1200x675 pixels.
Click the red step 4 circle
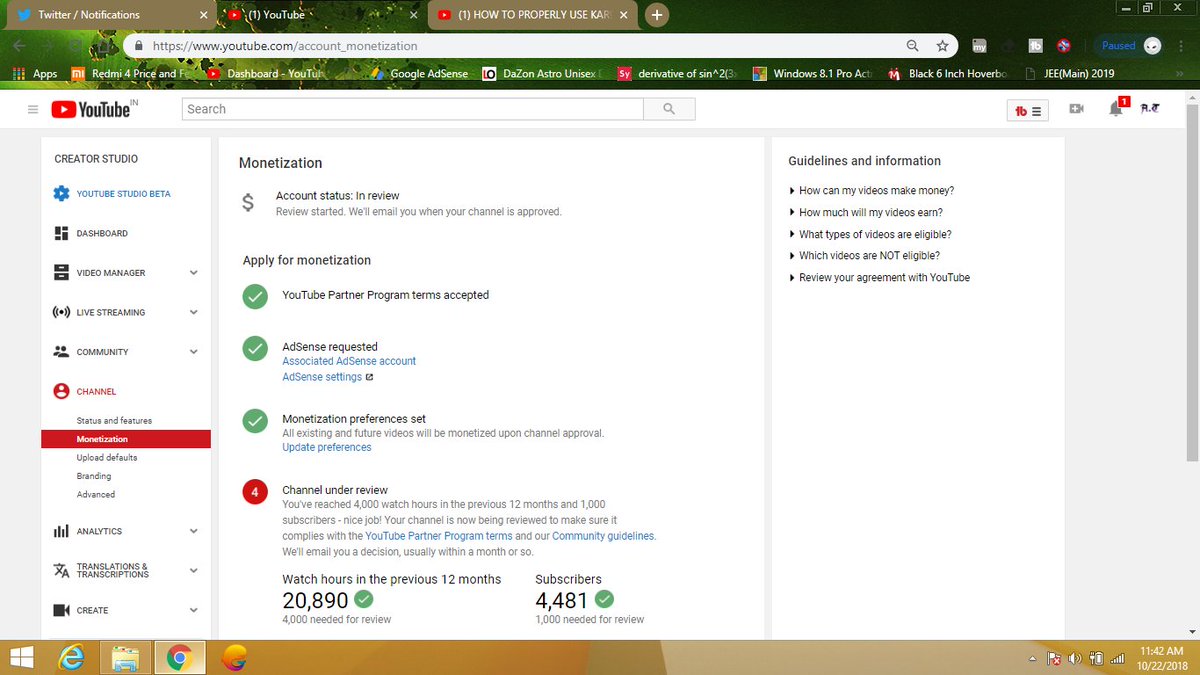[x=256, y=492]
